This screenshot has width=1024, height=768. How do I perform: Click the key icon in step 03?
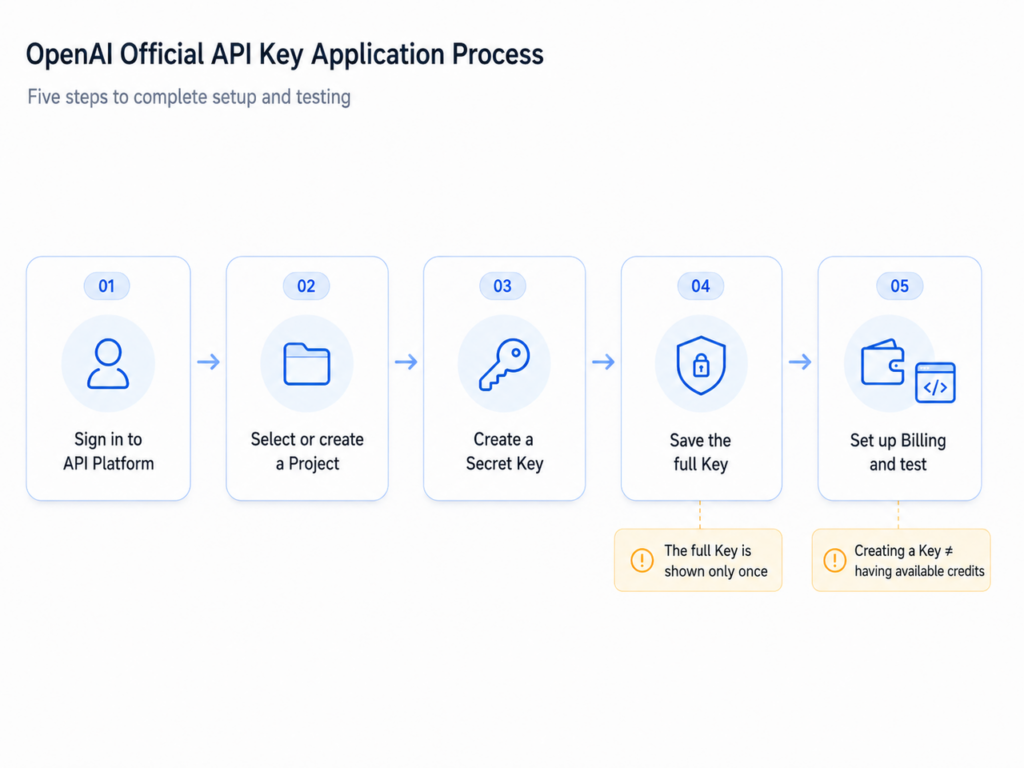(504, 364)
